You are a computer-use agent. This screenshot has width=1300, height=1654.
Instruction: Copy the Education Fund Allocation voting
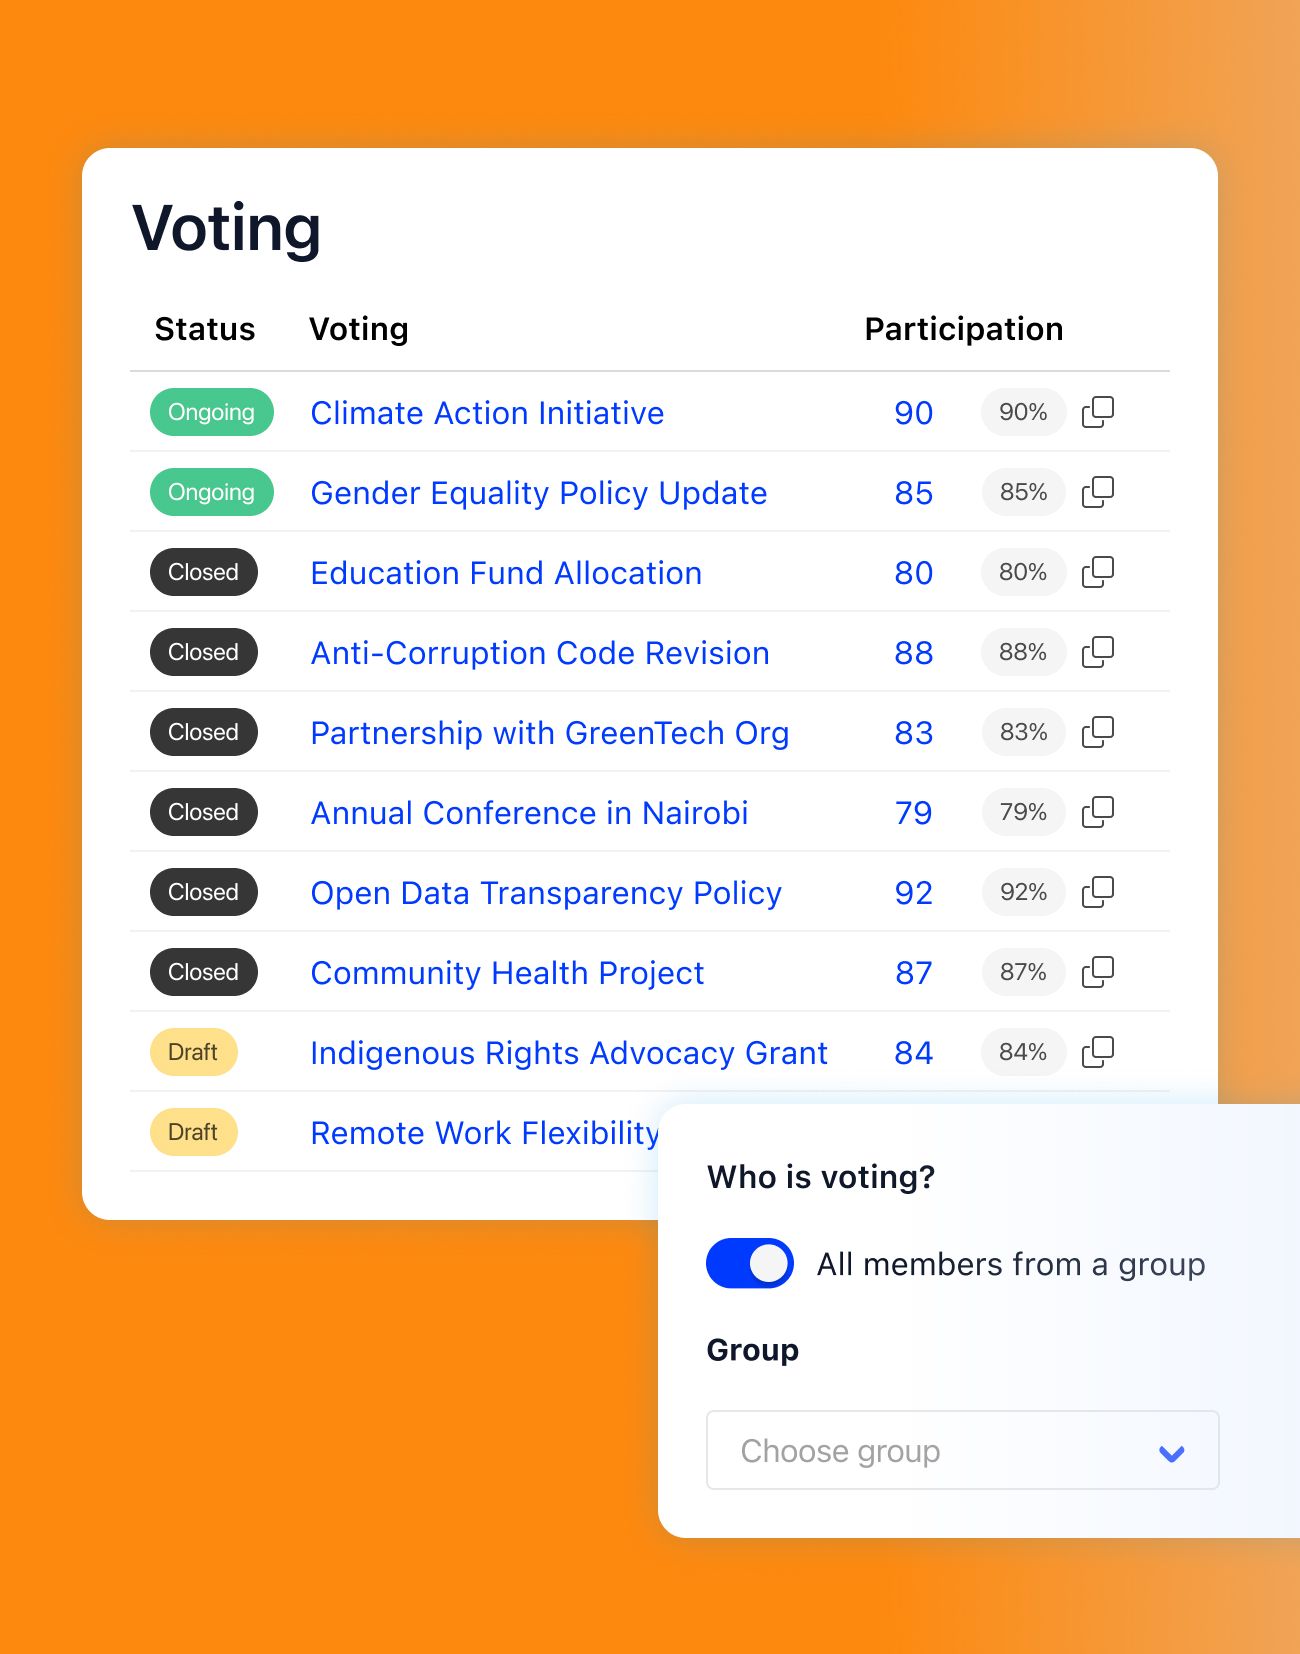pos(1098,572)
